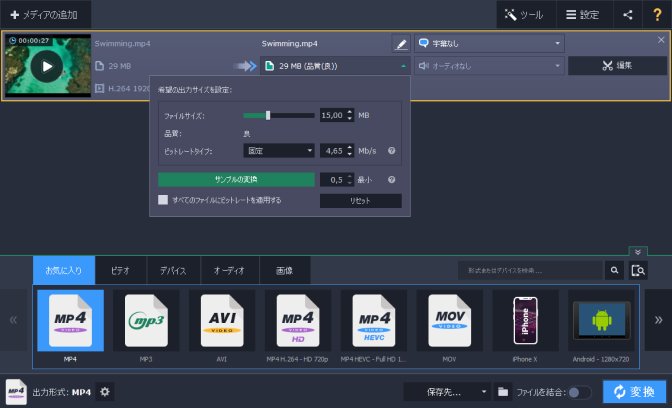
Task: Click the source filename Swimming.mp4
Action: [x=123, y=44]
